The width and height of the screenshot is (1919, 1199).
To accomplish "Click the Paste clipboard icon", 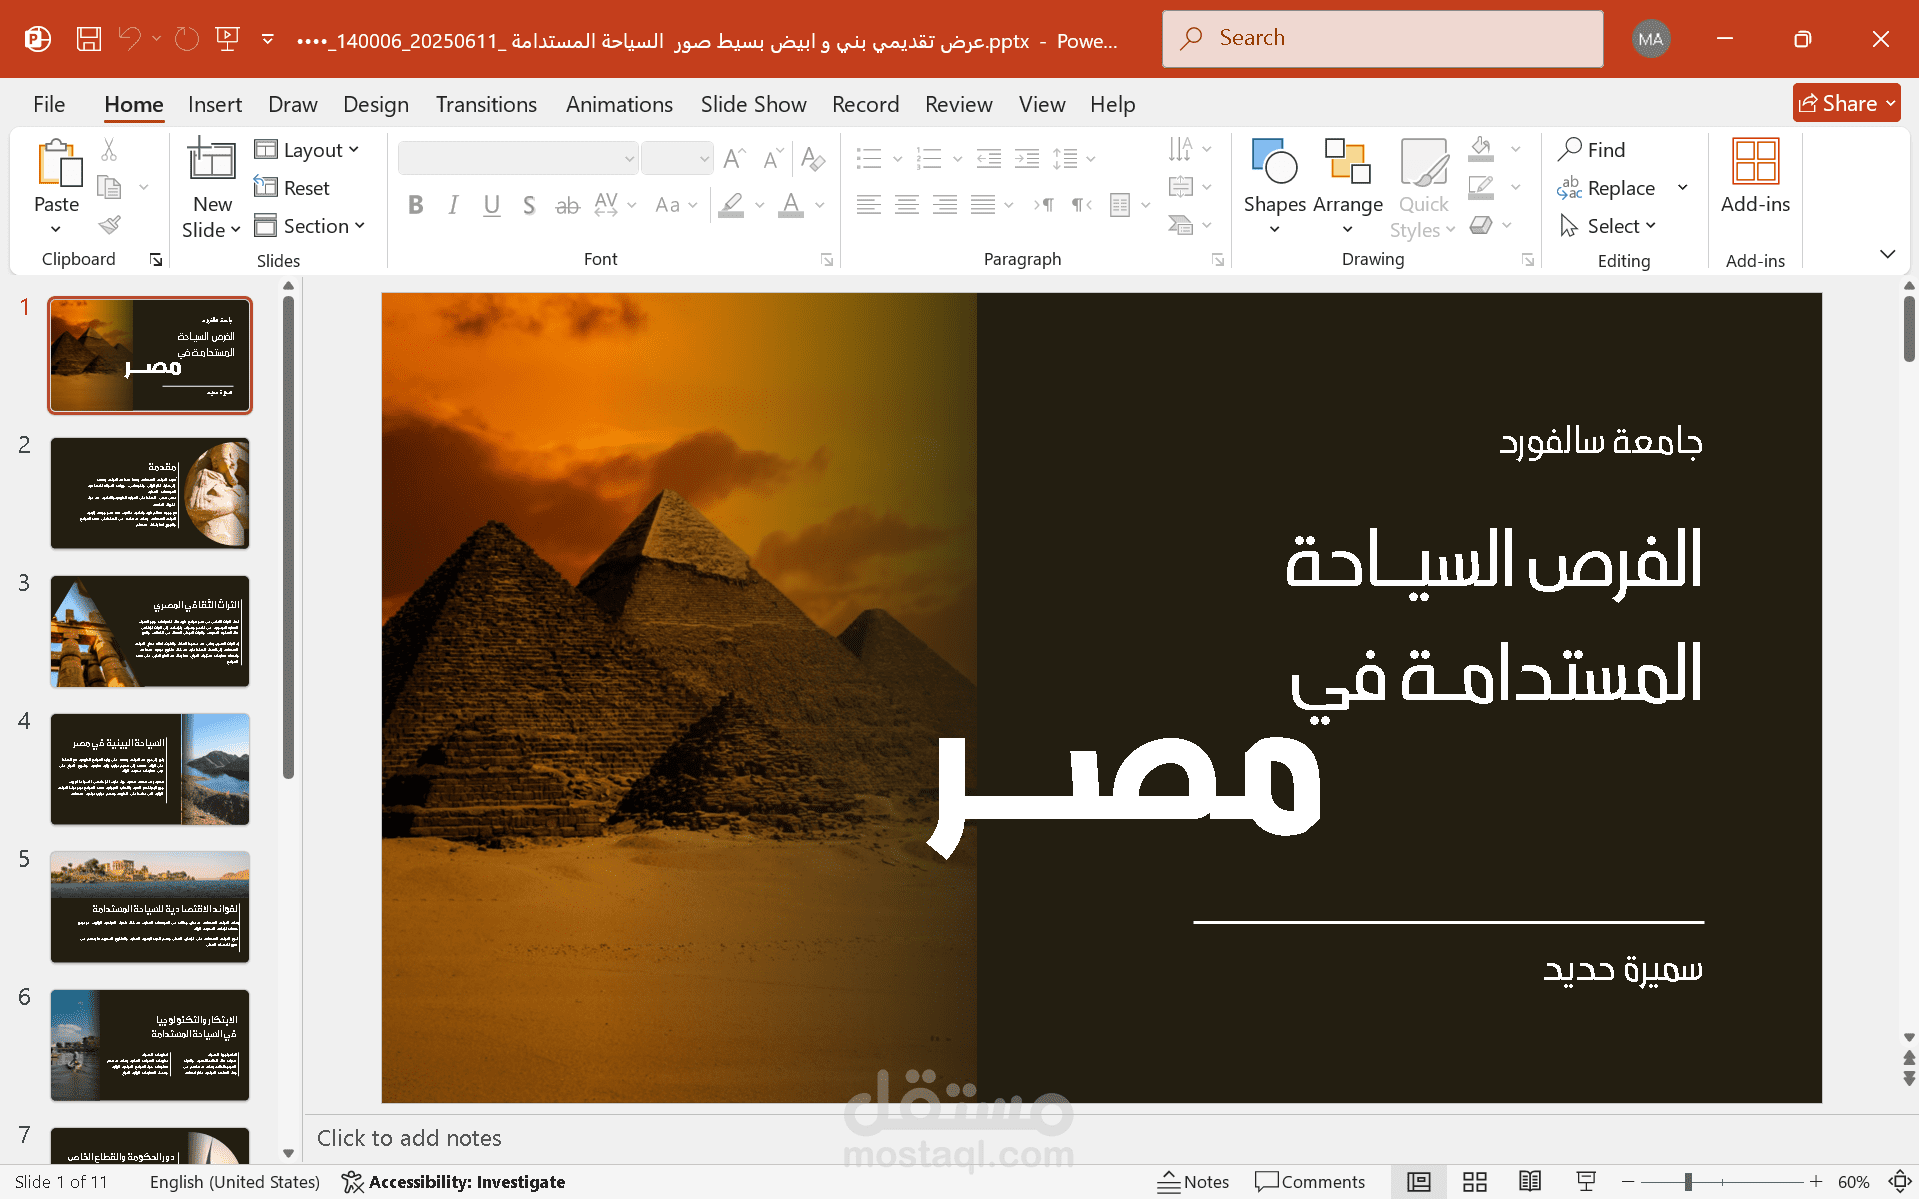I will (58, 163).
